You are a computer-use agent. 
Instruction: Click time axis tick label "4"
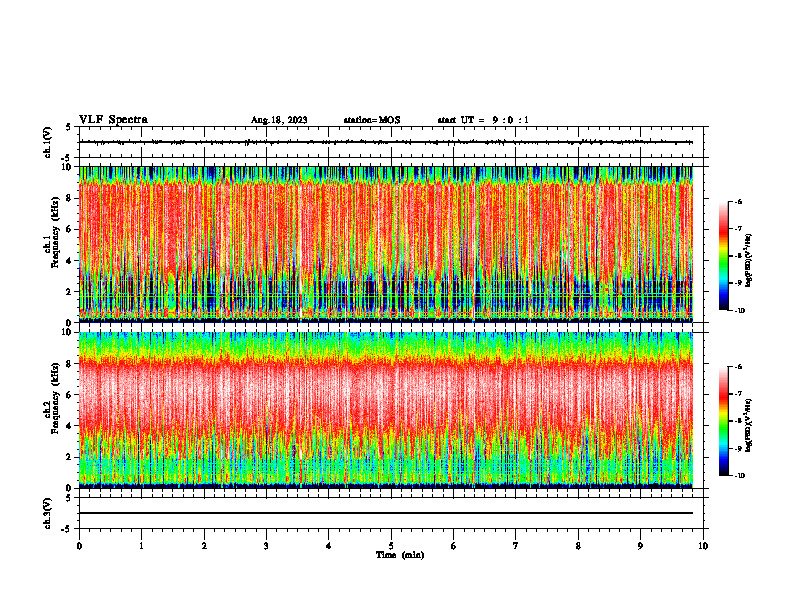[x=329, y=546]
